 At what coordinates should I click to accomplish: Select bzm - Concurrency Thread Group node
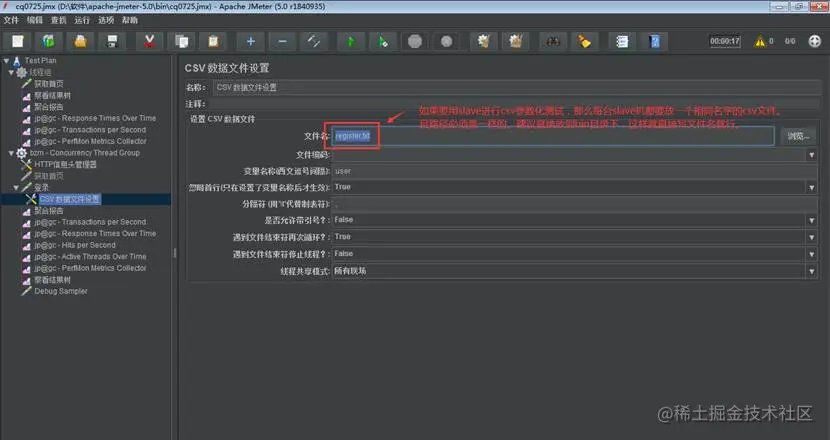coord(85,152)
